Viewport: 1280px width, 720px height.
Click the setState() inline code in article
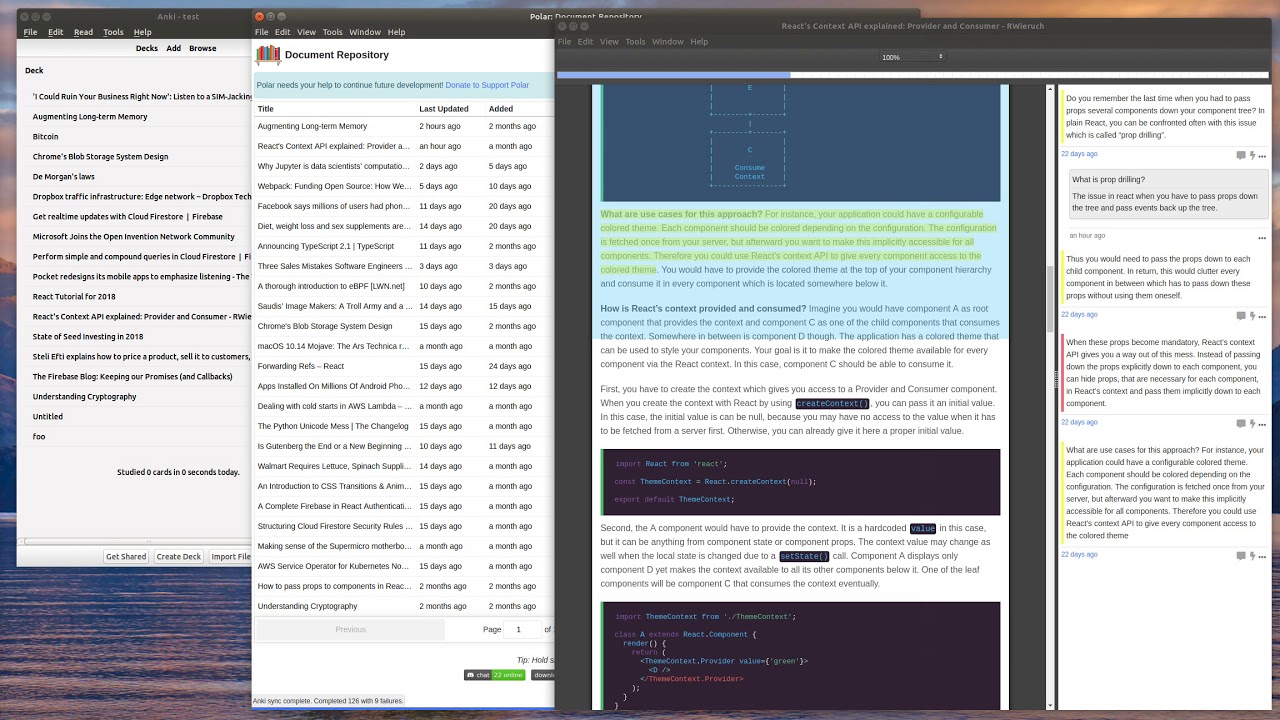(x=804, y=556)
